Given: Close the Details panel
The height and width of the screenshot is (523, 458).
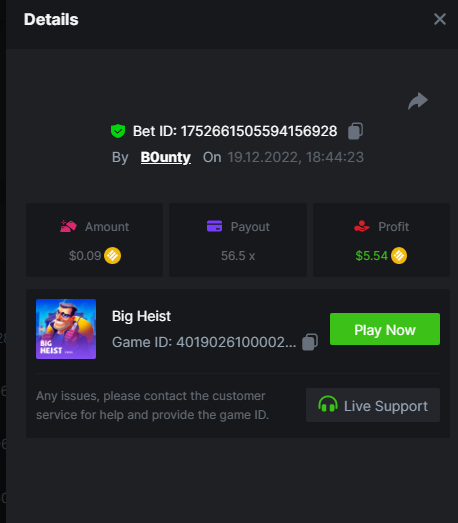Looking at the screenshot, I should click(x=440, y=19).
